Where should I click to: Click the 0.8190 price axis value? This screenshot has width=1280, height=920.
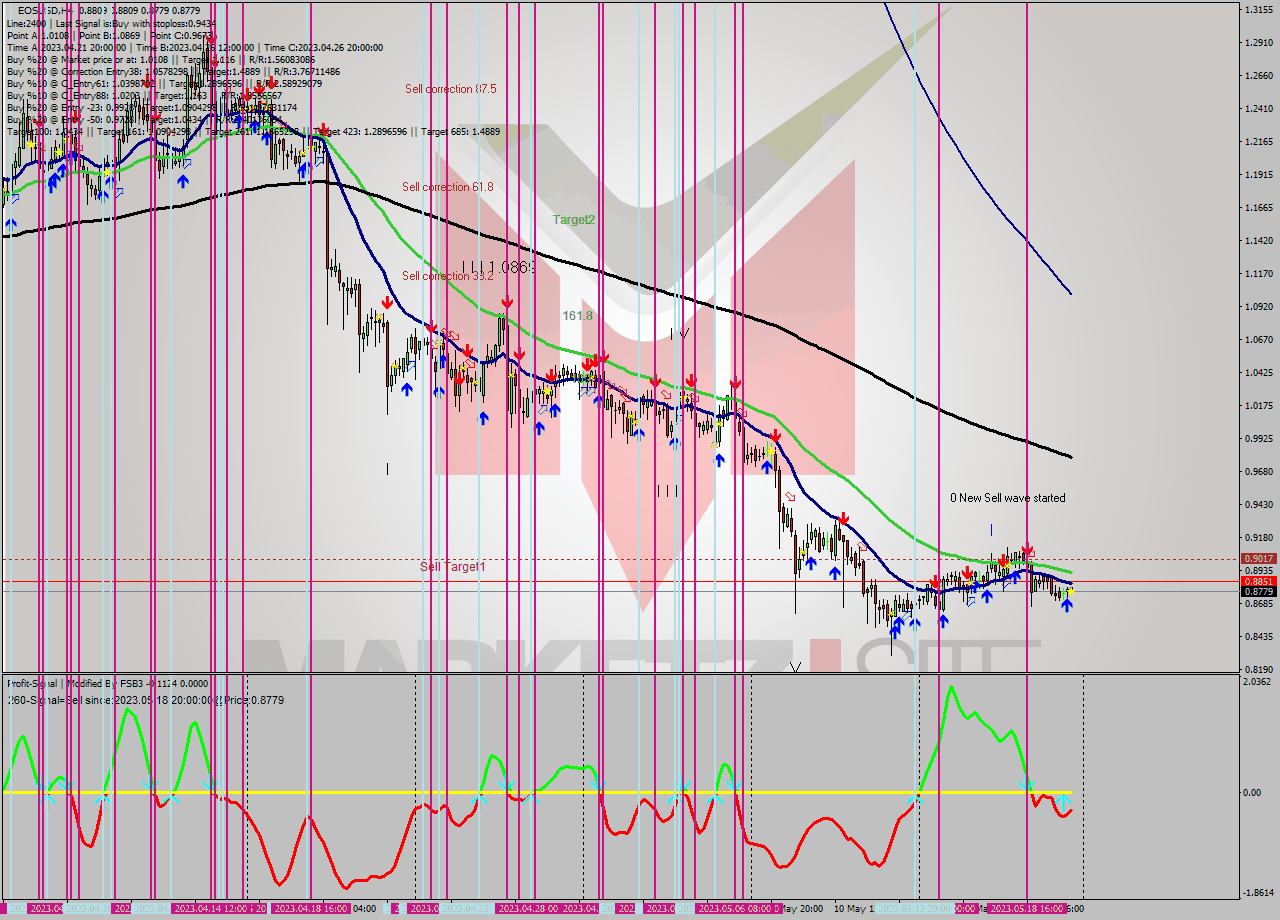pos(1257,669)
